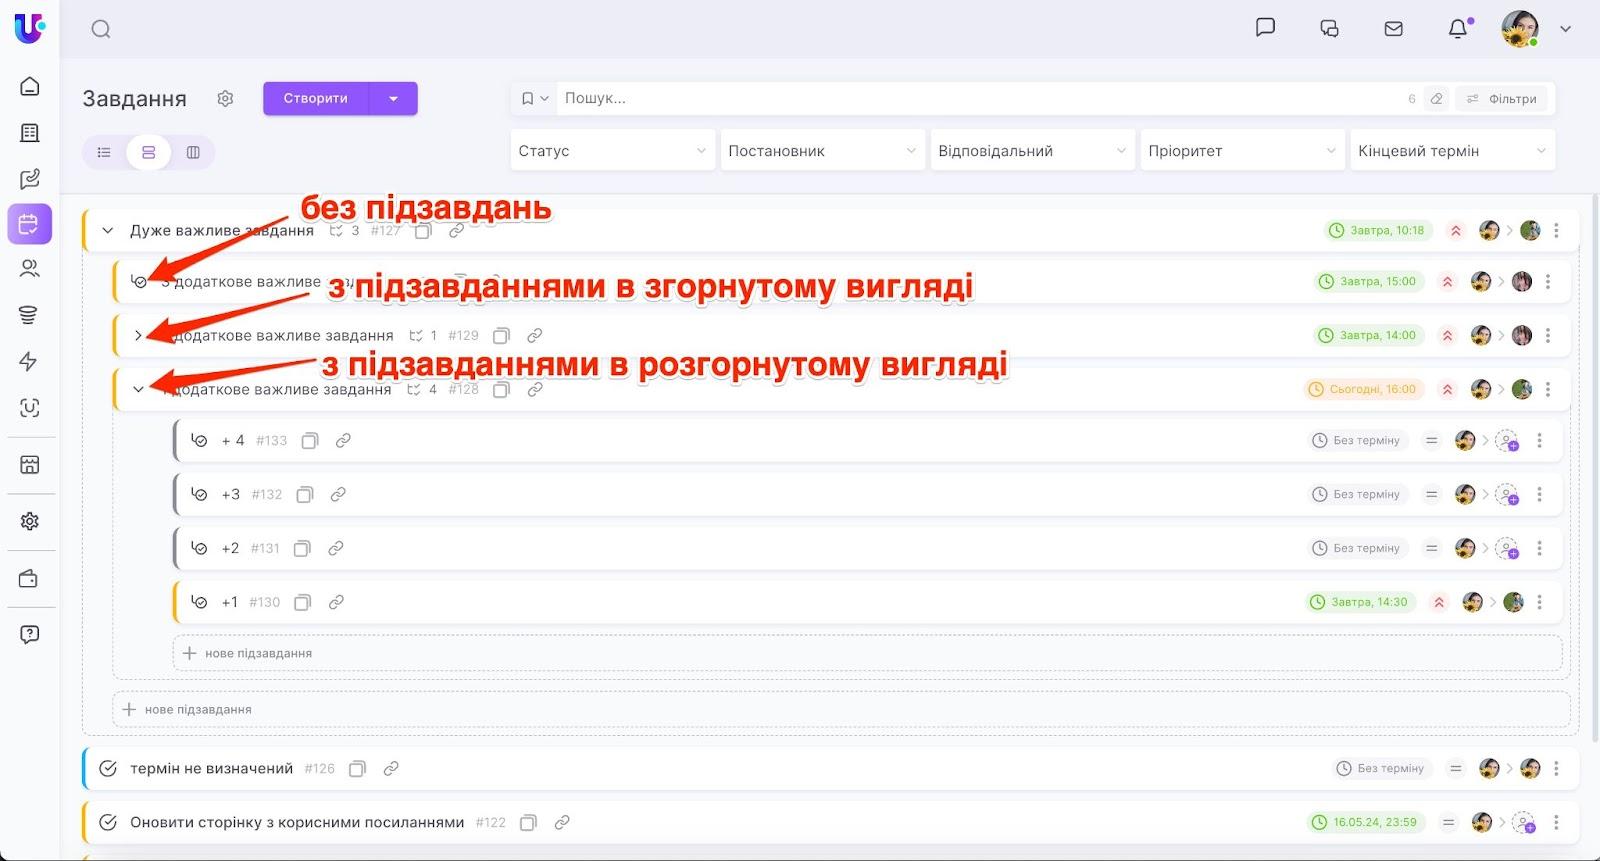Open three-dot menu for task #133

coord(1539,440)
